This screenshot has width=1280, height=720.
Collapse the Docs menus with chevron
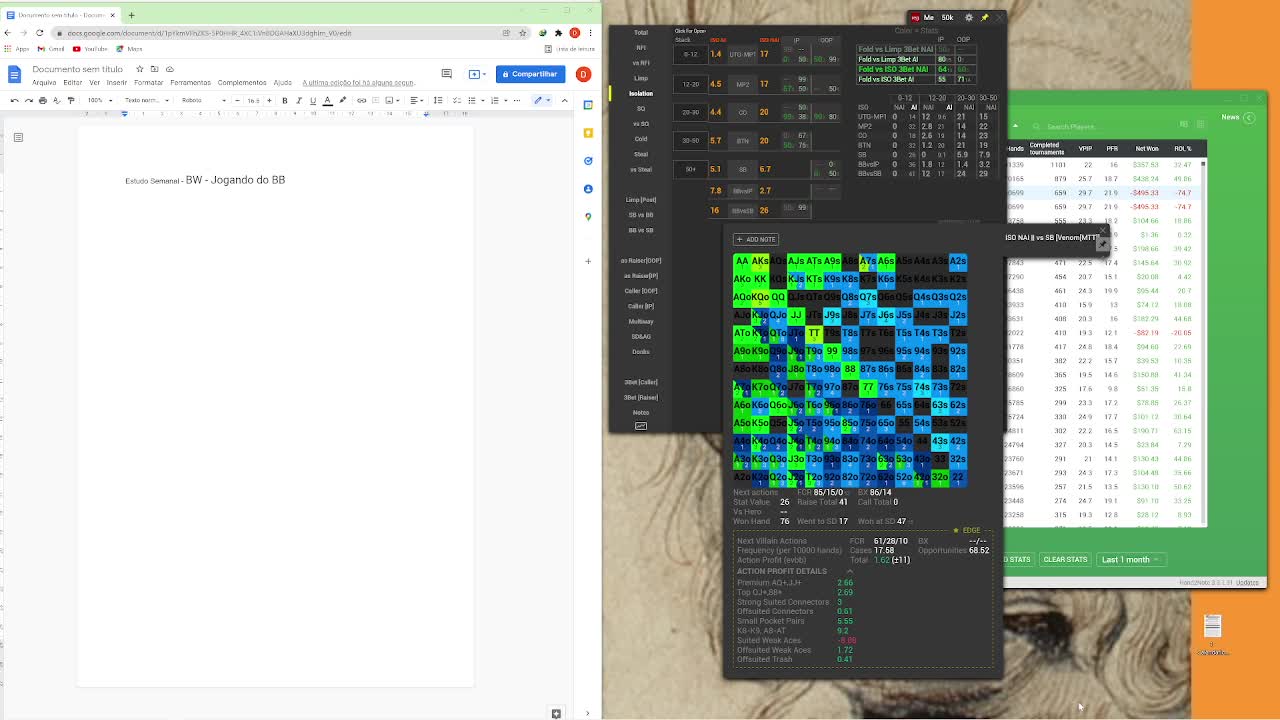point(564,100)
